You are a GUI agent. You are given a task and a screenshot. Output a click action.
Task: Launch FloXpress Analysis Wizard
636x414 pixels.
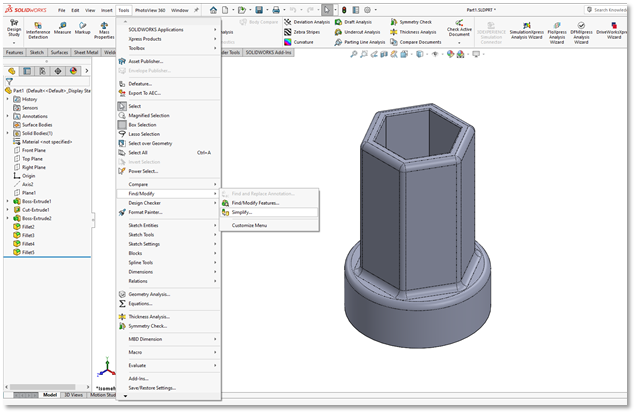click(557, 33)
